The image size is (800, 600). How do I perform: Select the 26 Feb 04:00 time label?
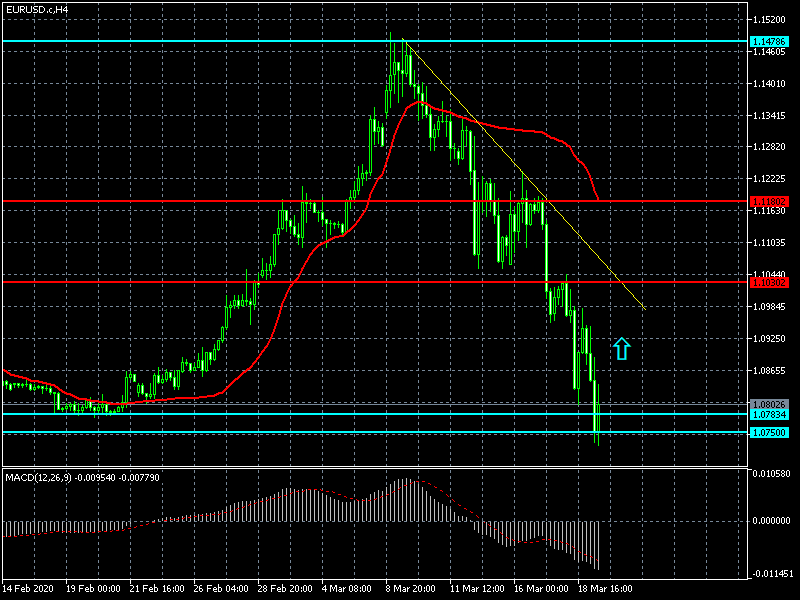point(221,589)
